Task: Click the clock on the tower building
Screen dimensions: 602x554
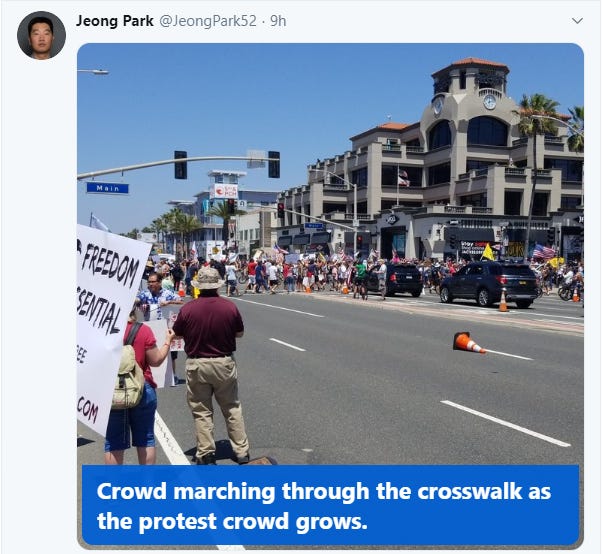Action: click(490, 102)
